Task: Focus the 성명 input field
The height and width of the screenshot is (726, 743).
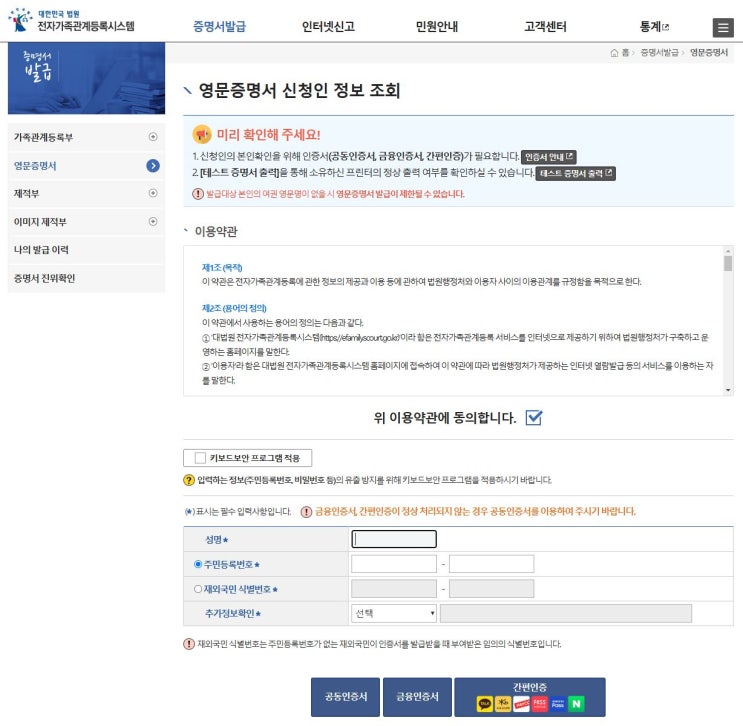Action: point(394,539)
